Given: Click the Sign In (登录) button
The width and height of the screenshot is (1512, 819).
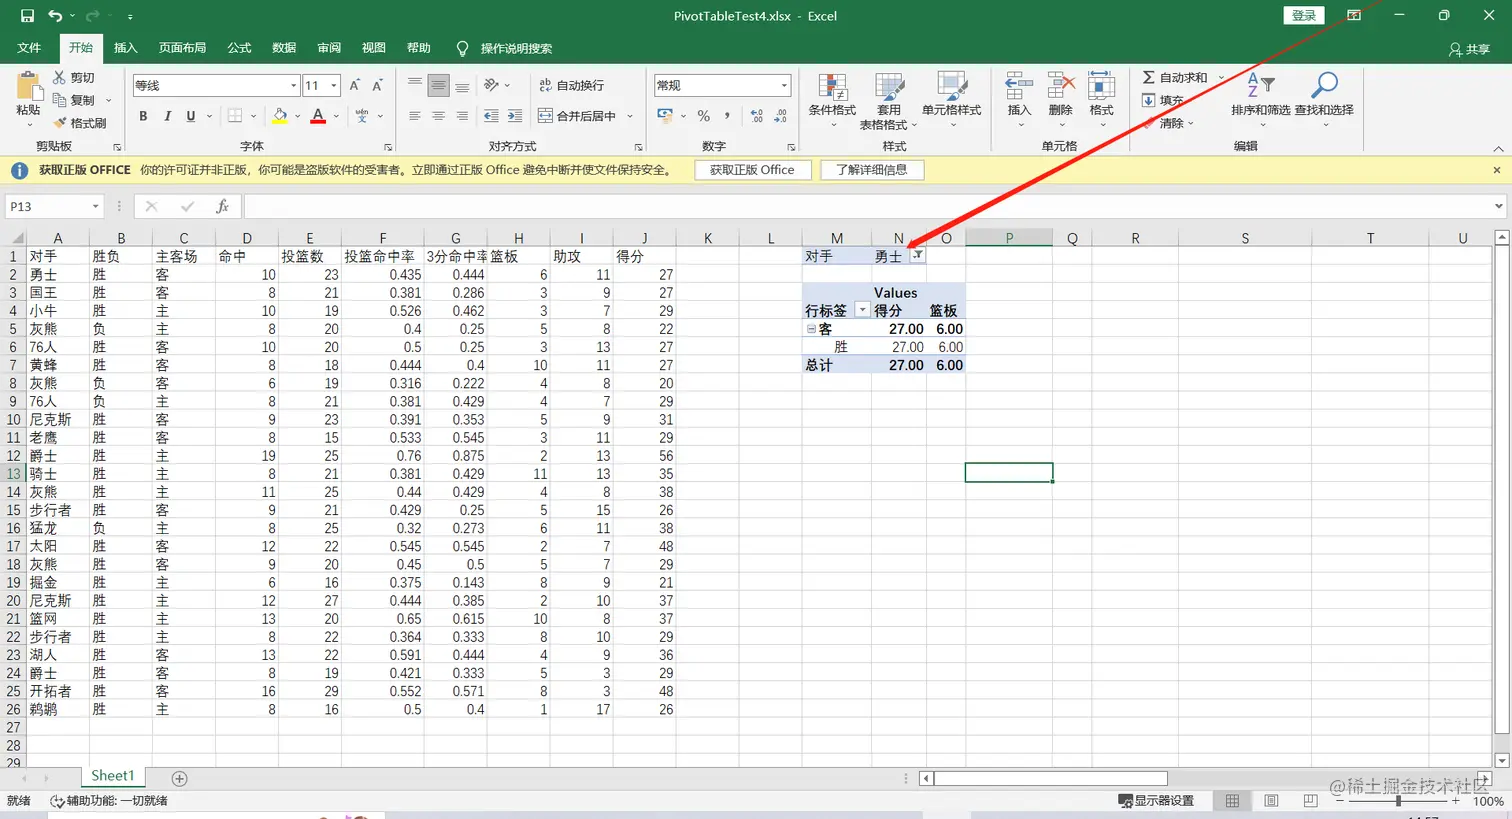Looking at the screenshot, I should pyautogui.click(x=1304, y=15).
